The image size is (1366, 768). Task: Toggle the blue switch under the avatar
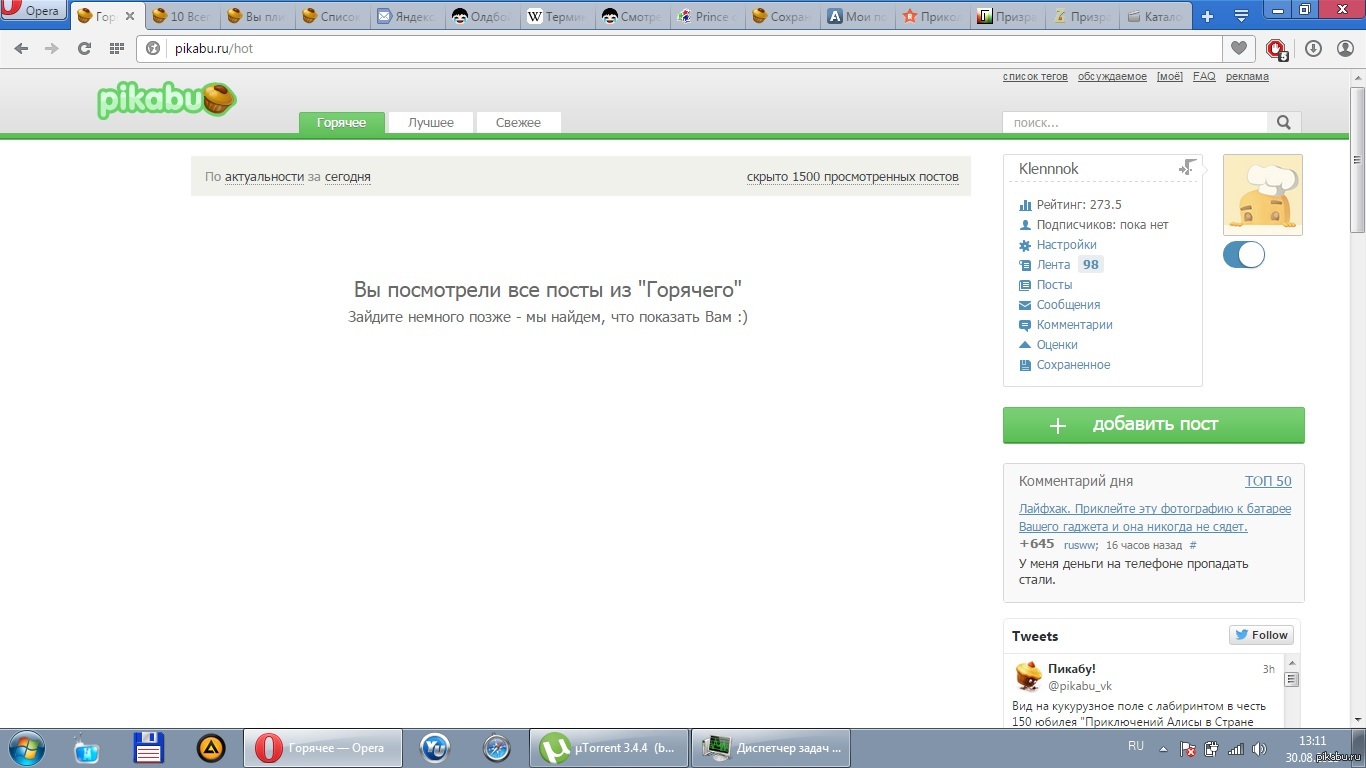point(1243,255)
